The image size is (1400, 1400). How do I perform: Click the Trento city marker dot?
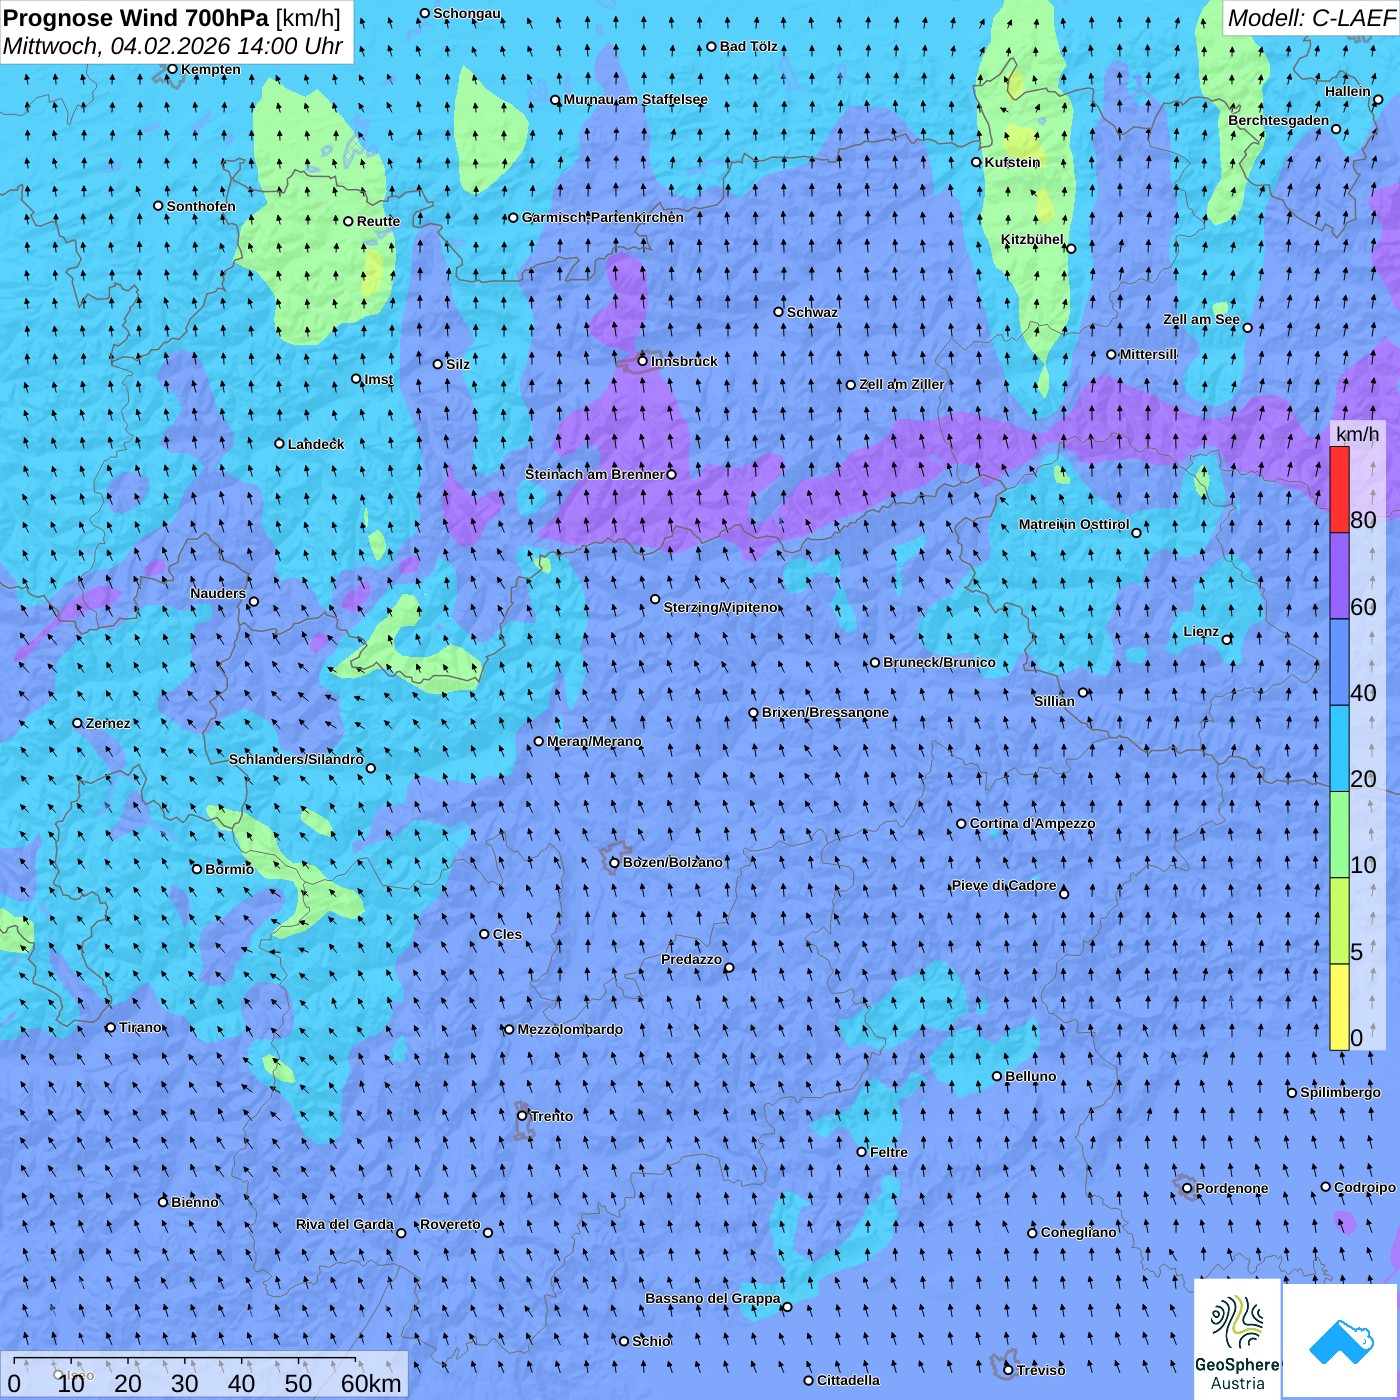[x=522, y=1116]
